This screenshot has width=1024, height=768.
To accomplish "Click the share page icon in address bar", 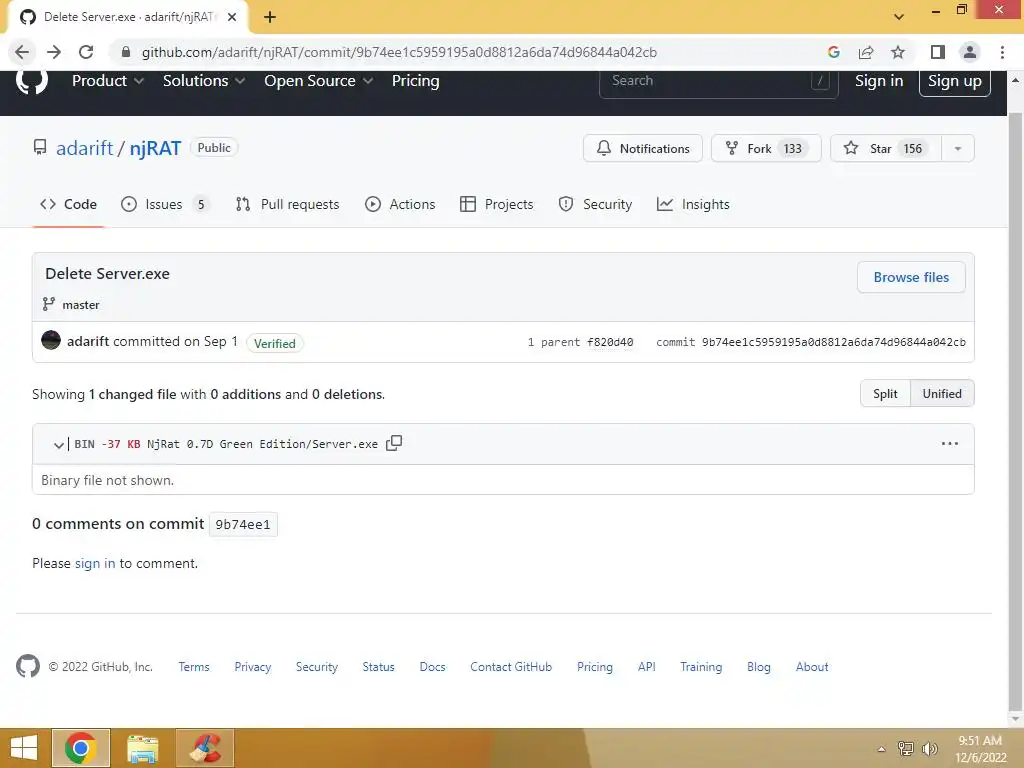I will point(866,52).
